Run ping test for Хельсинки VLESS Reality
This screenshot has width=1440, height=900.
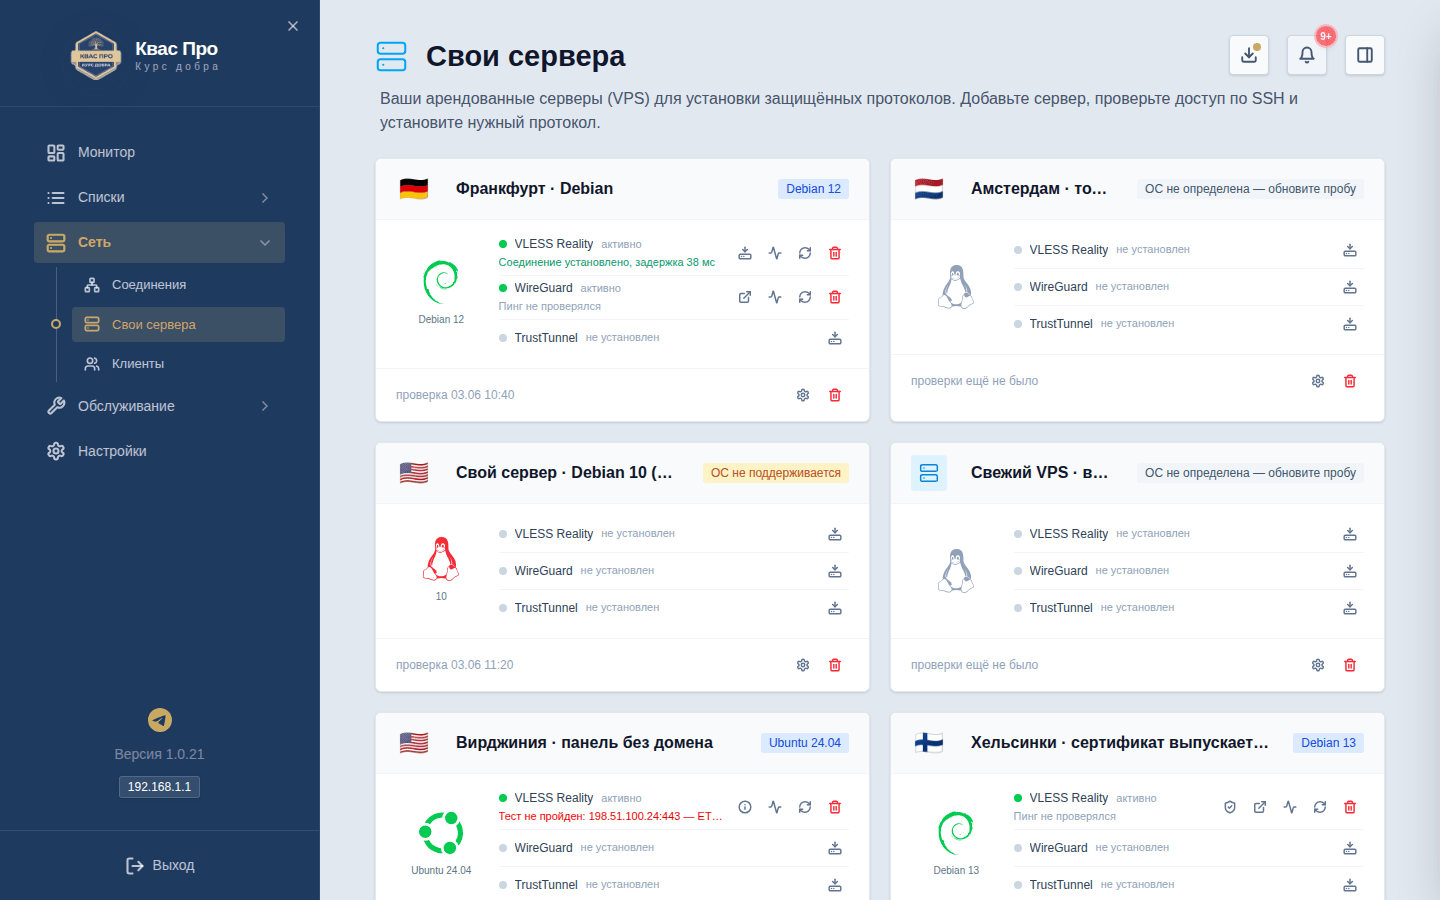pos(1290,807)
